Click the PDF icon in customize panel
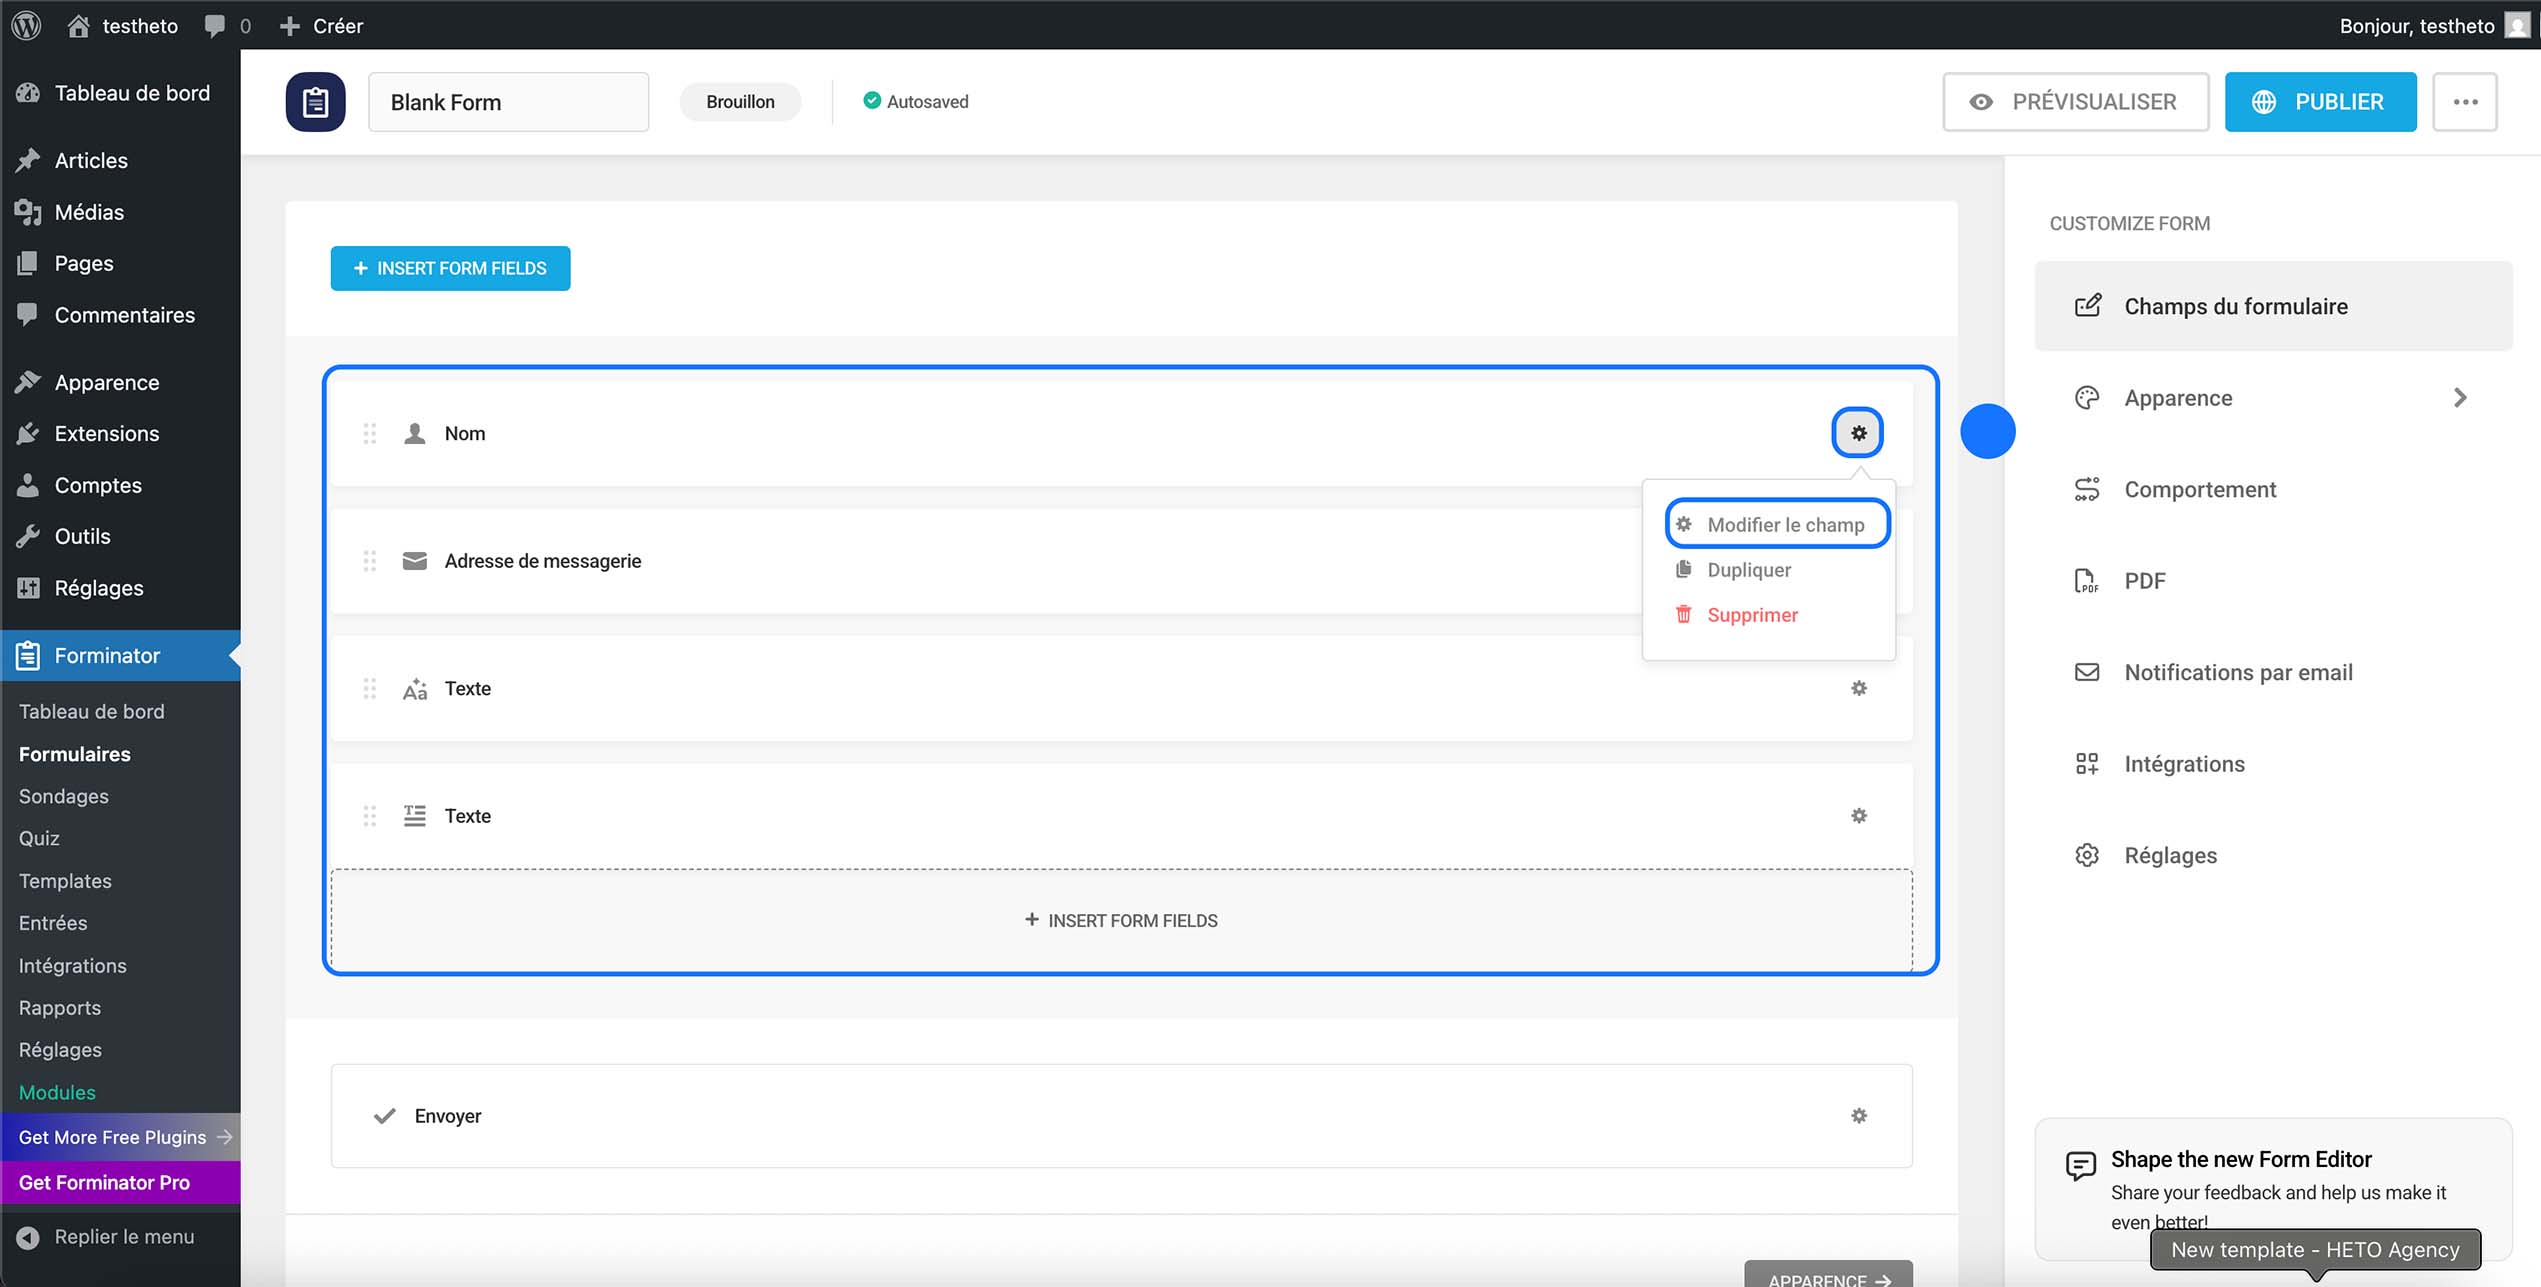2541x1287 pixels. (x=2086, y=581)
